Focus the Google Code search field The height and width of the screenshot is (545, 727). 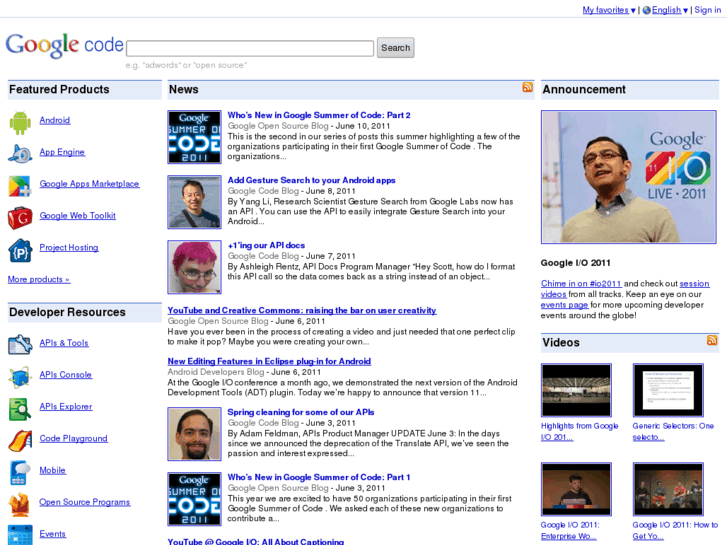tap(250, 48)
